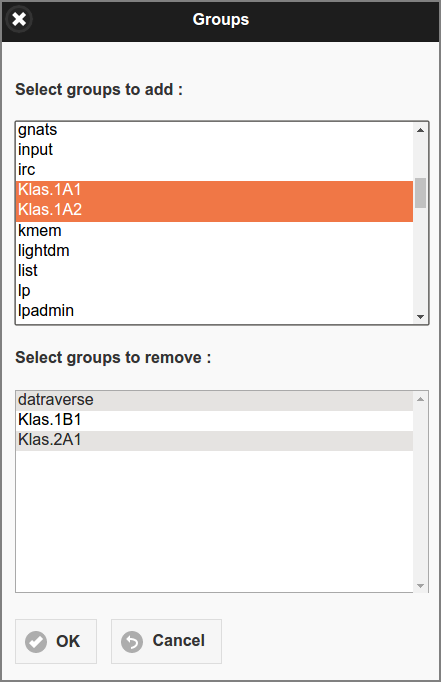
Task: Select lpadmin in groups to add
Action: pyautogui.click(x=214, y=311)
